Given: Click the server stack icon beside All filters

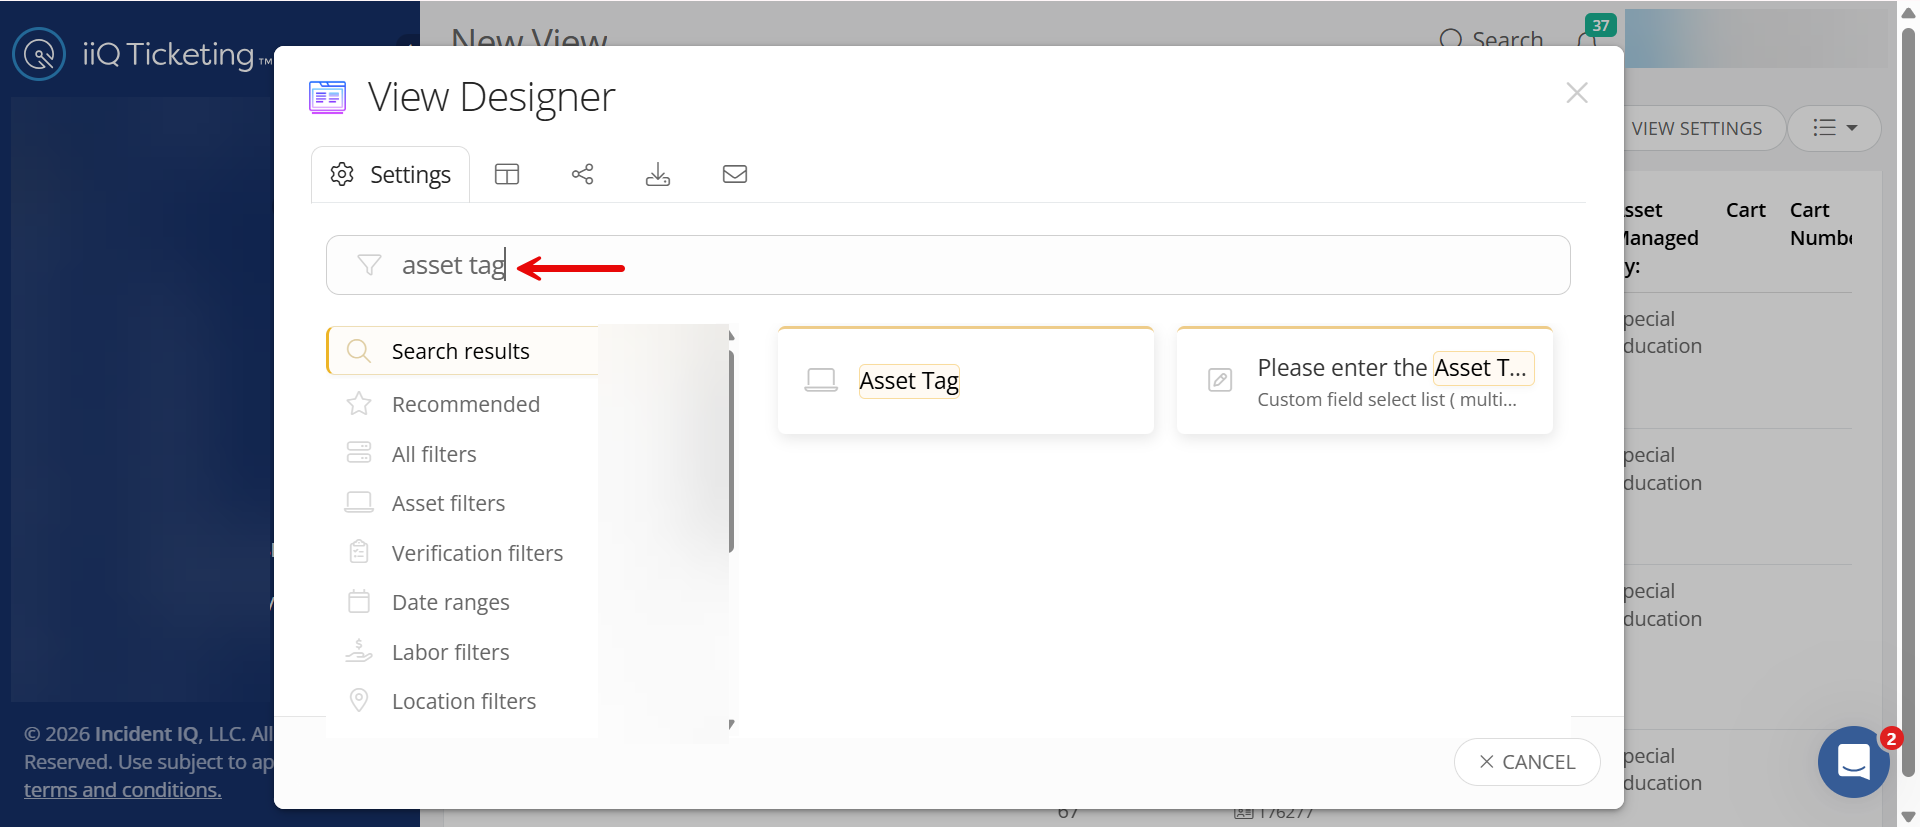Looking at the screenshot, I should [359, 453].
